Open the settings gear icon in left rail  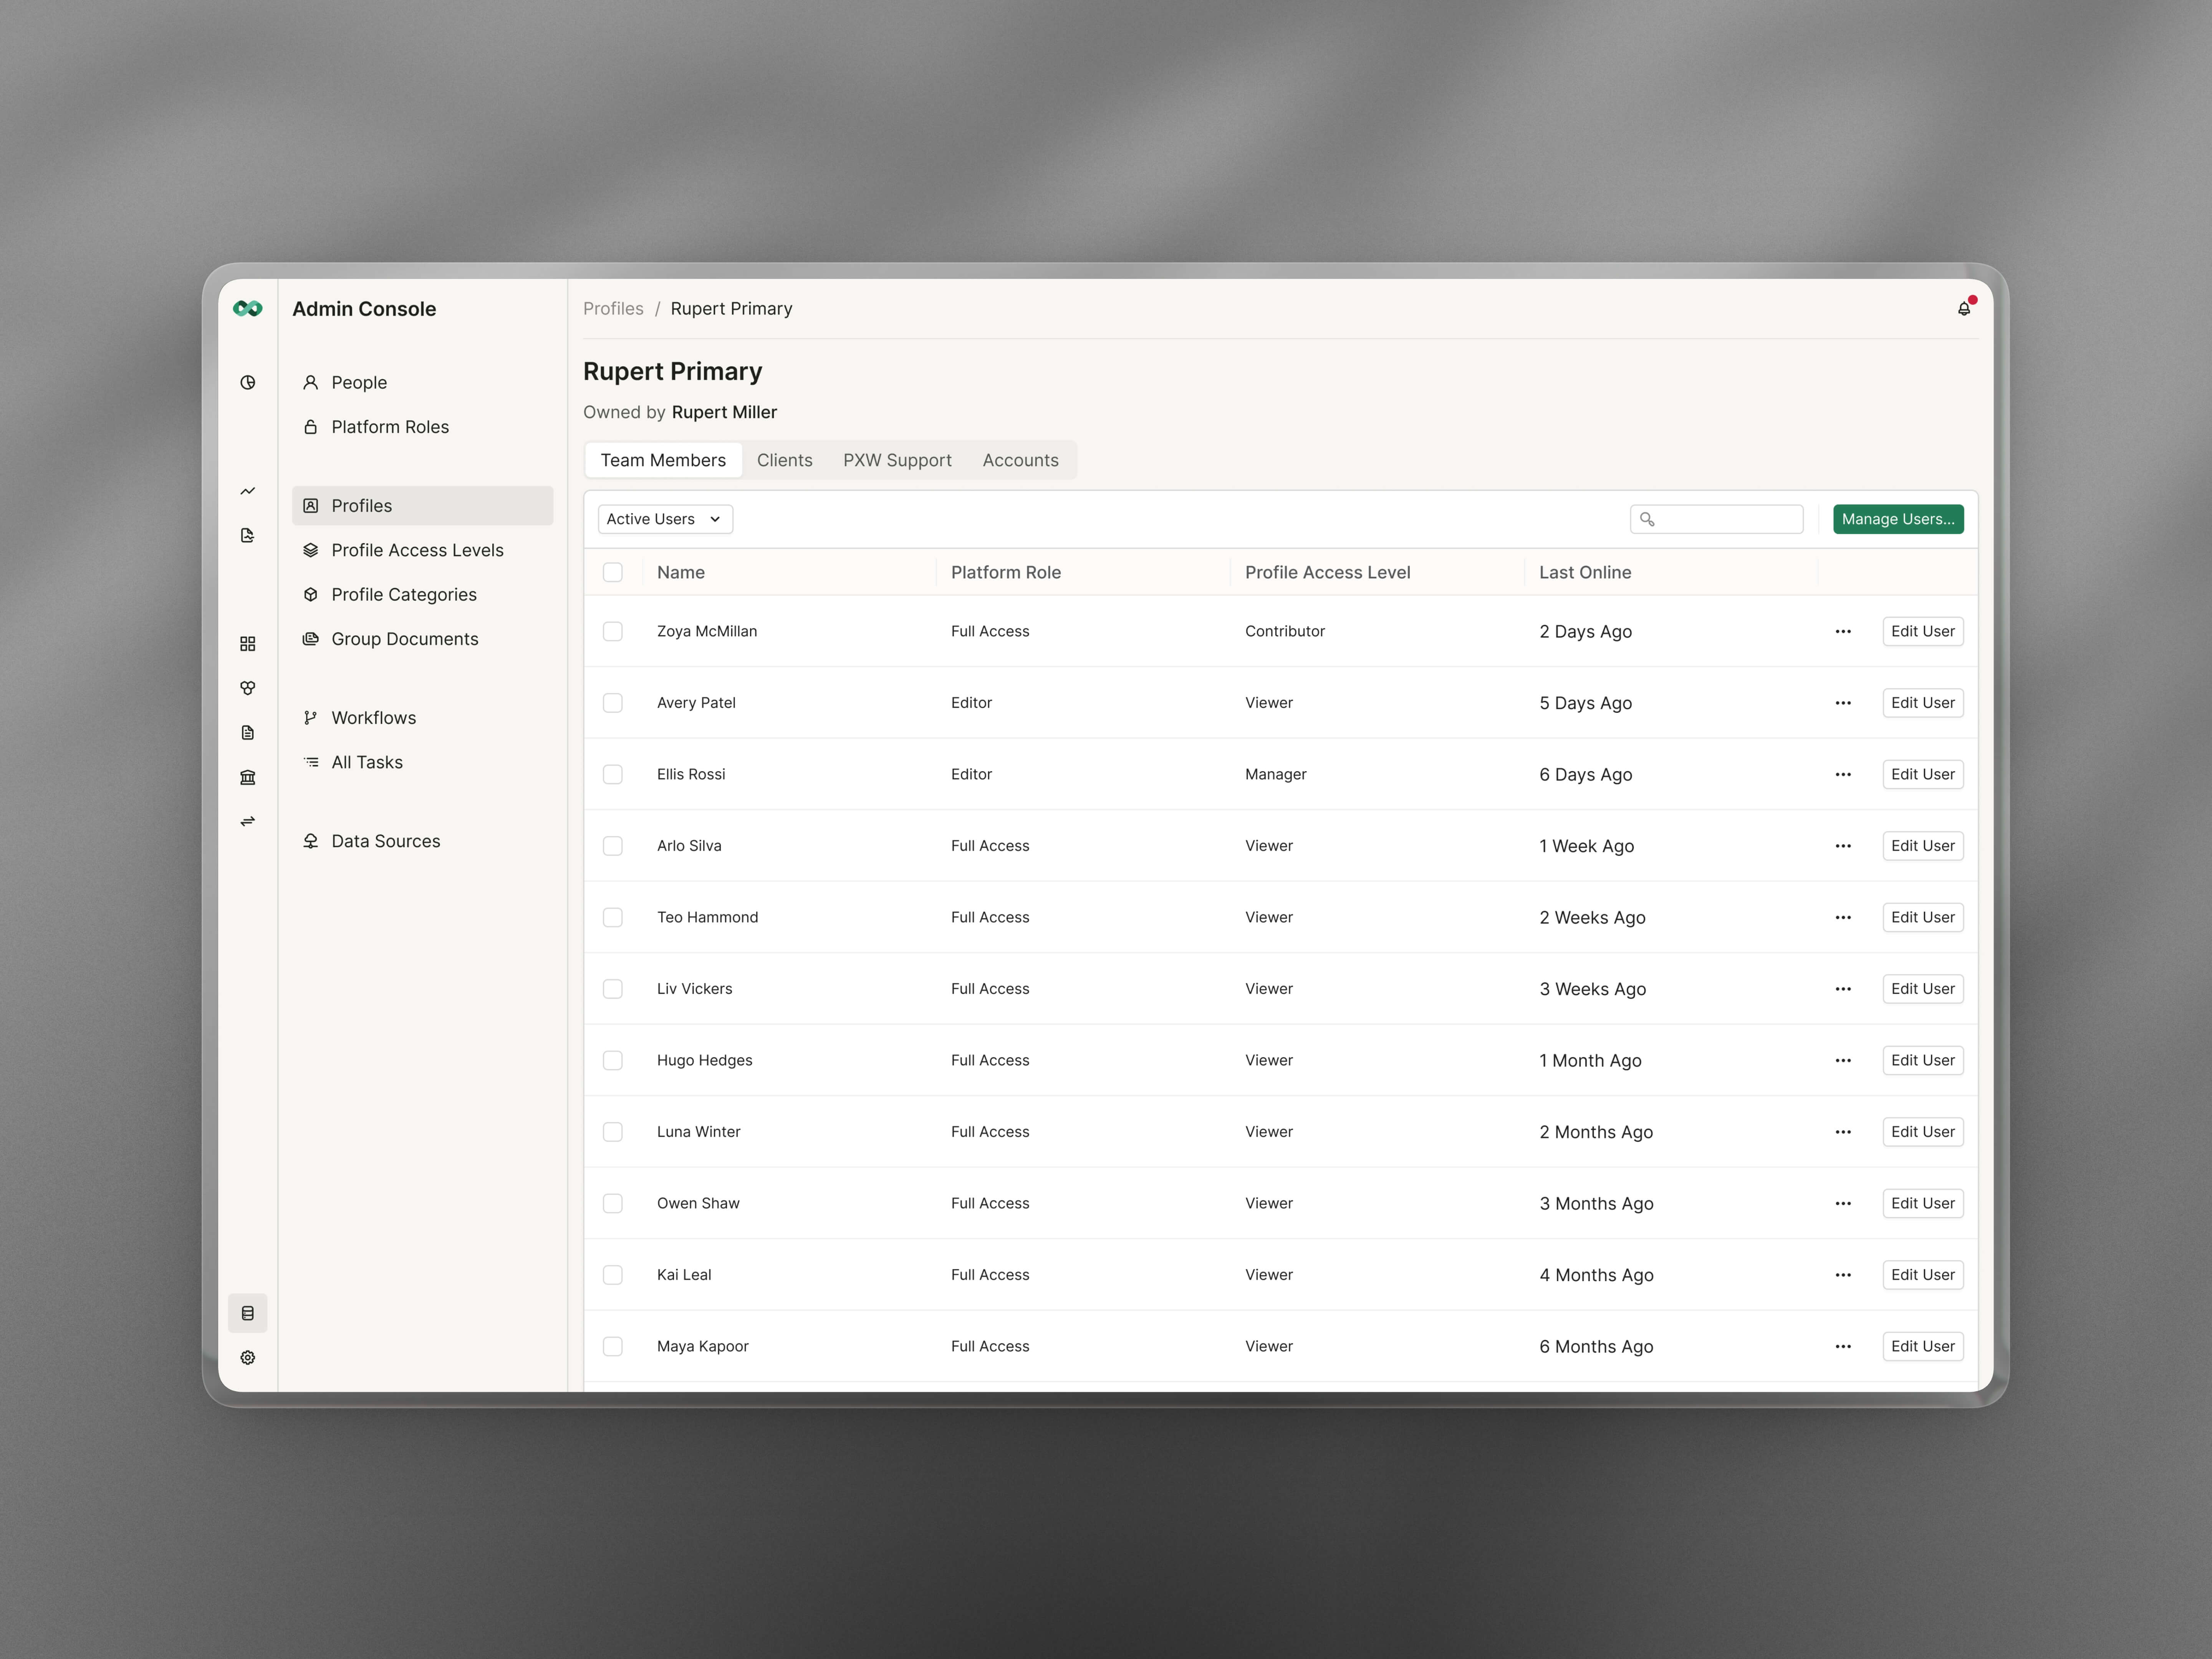coord(248,1357)
